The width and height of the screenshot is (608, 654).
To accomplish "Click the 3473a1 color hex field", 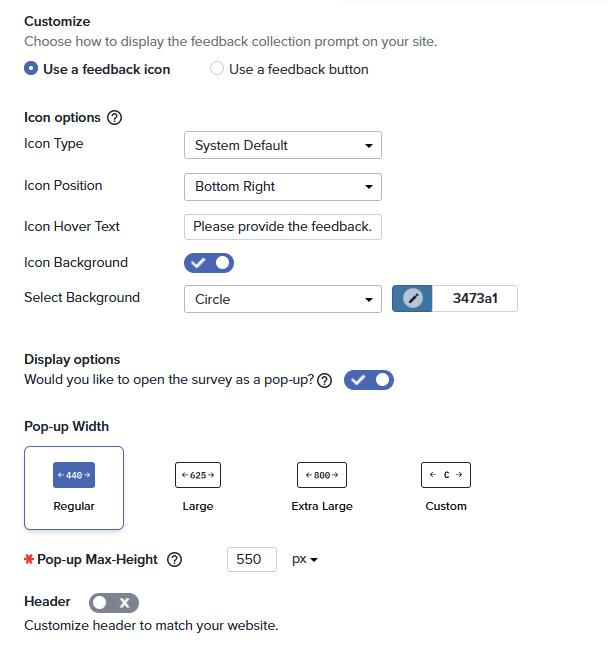I will click(474, 298).
